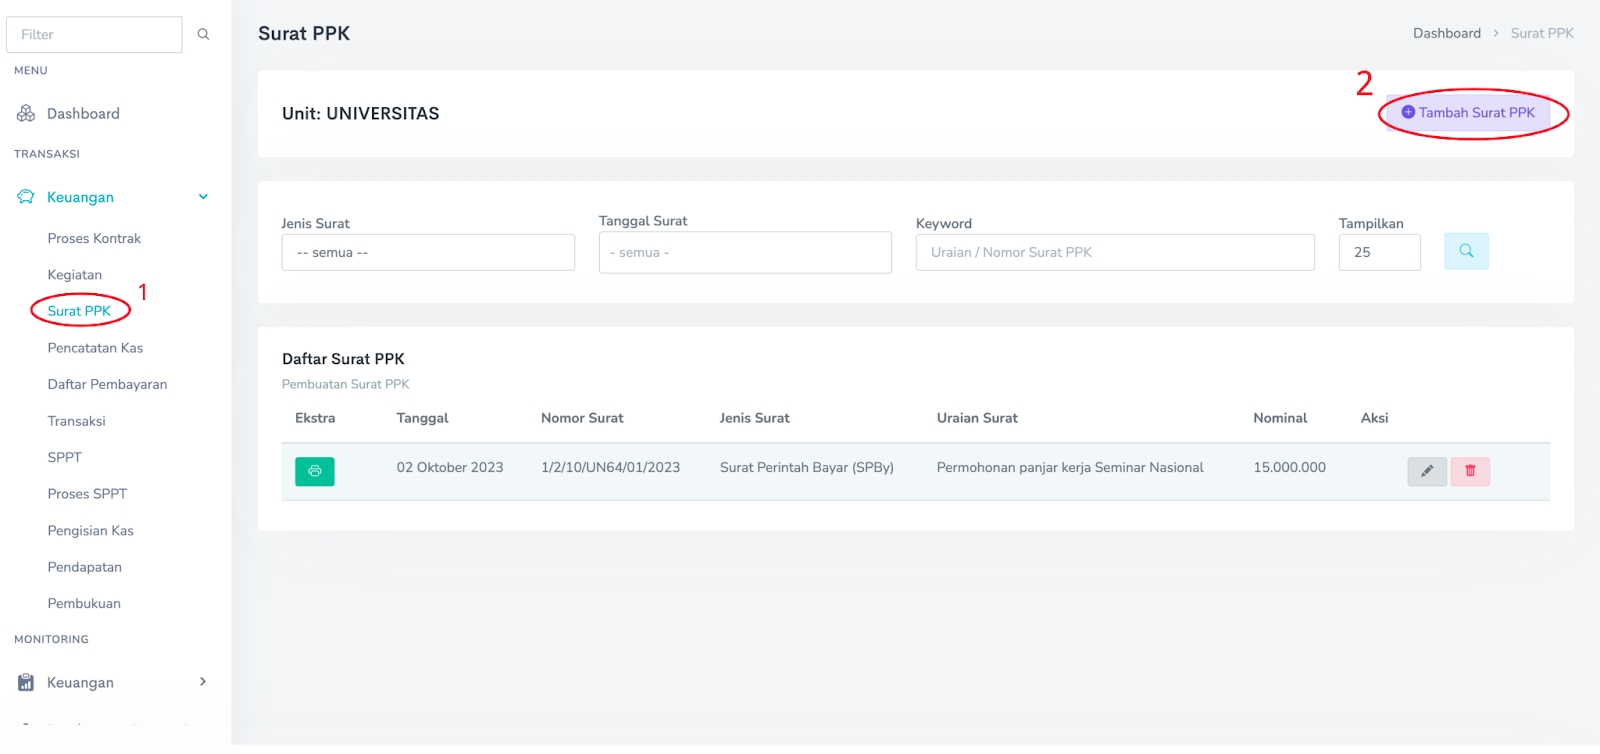Delete the surat using red trash icon

point(1470,471)
